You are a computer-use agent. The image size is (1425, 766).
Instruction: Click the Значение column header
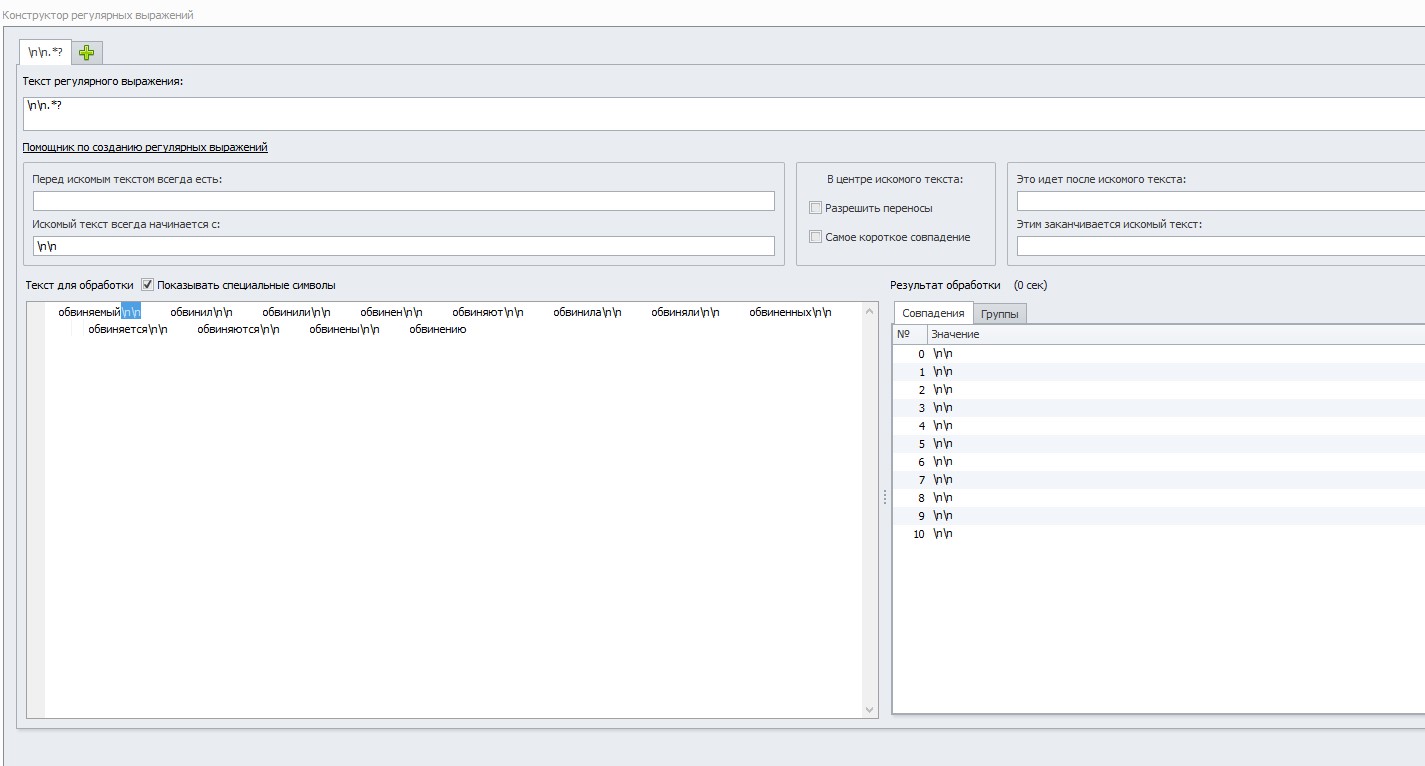[1176, 334]
